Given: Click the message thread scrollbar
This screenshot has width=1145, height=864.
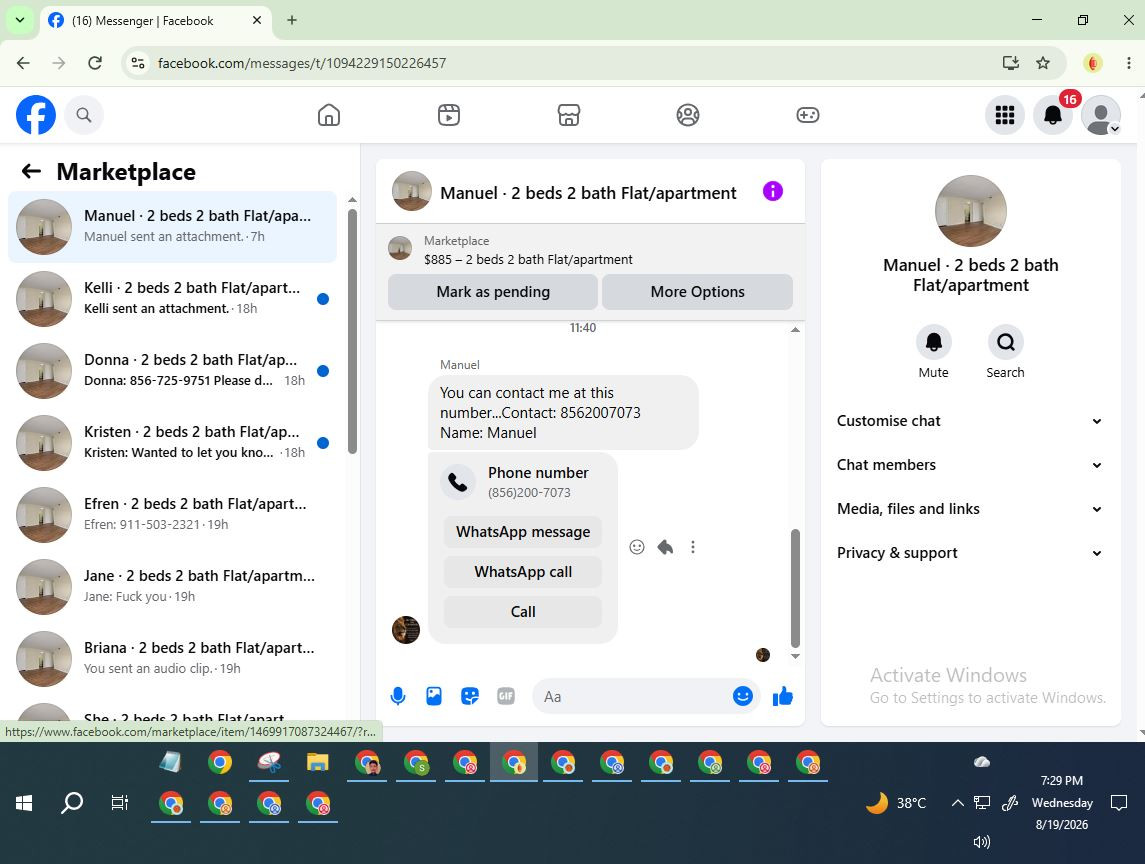Looking at the screenshot, I should (x=795, y=588).
